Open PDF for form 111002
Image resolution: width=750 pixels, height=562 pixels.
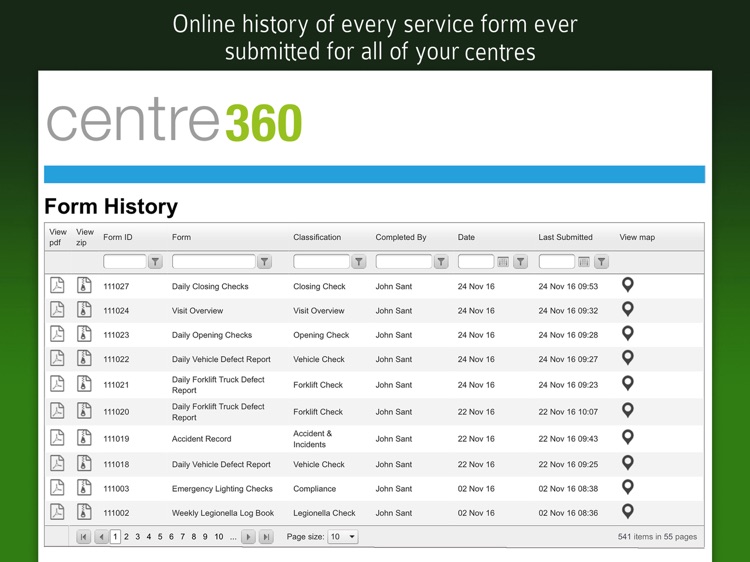[x=57, y=512]
